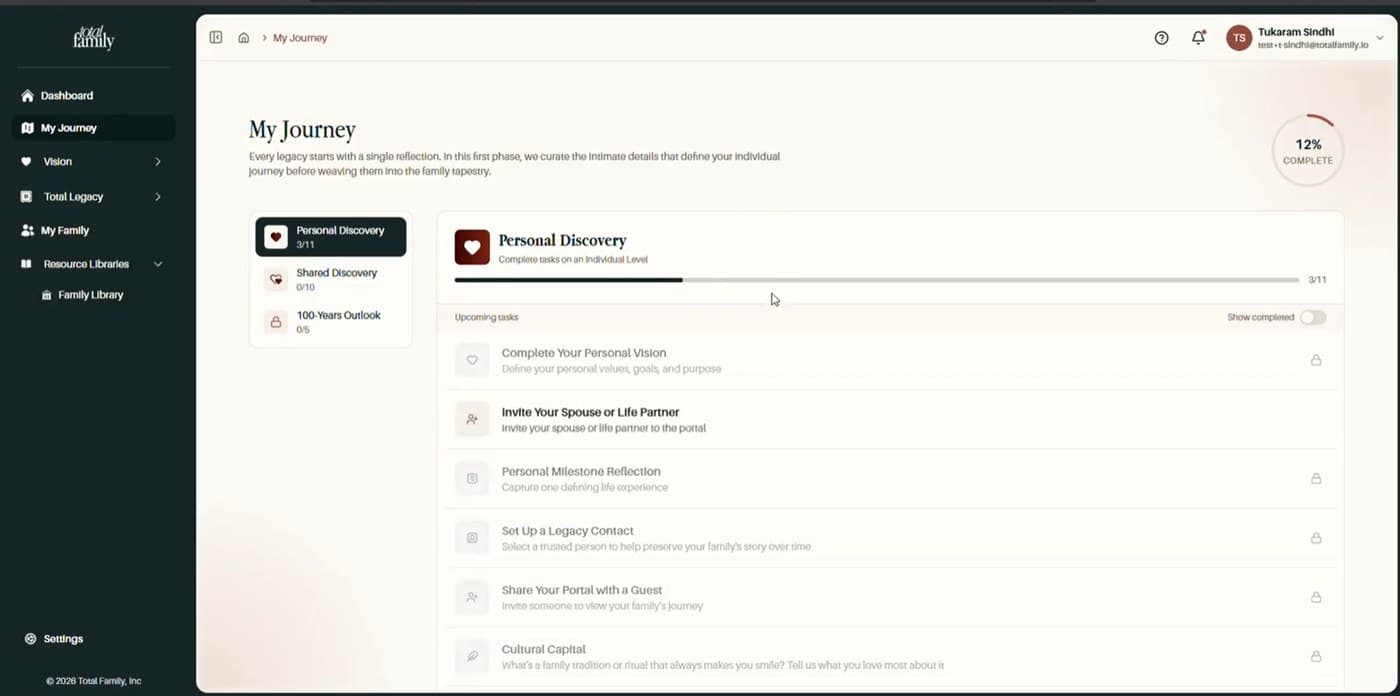Image resolution: width=1400 pixels, height=696 pixels.
Task: Click the Resource Libraries book icon
Action: (26, 264)
